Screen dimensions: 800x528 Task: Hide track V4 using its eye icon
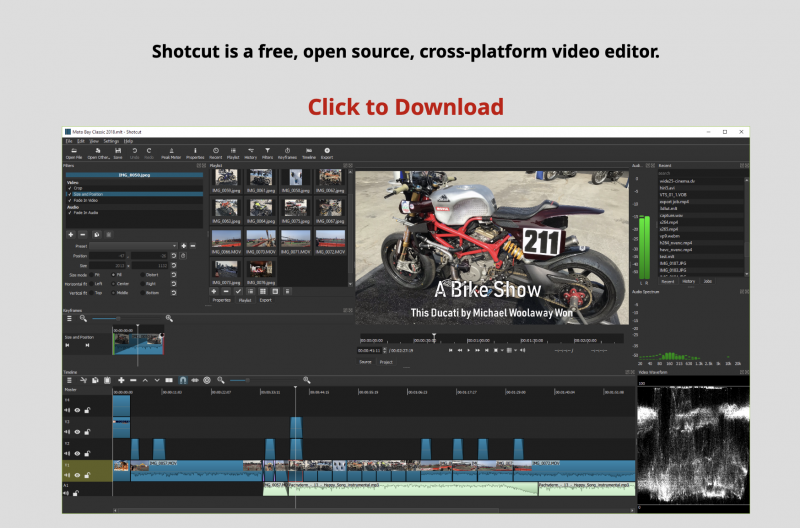[x=78, y=409]
